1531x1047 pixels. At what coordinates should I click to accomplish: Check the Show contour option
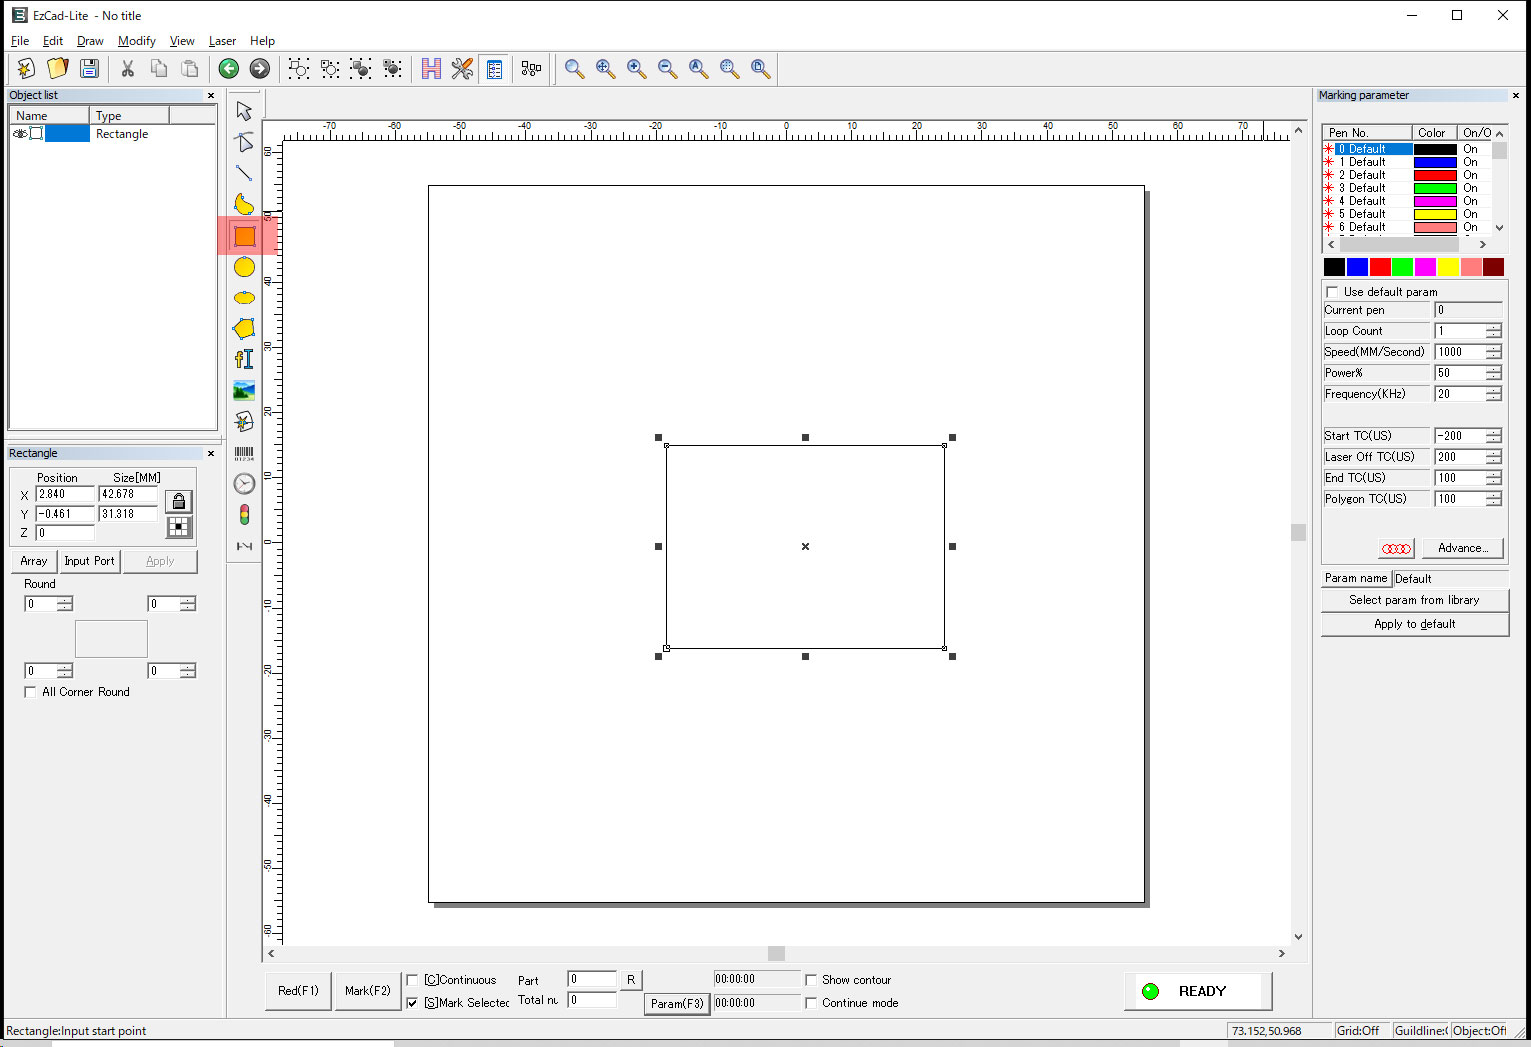pos(811,980)
